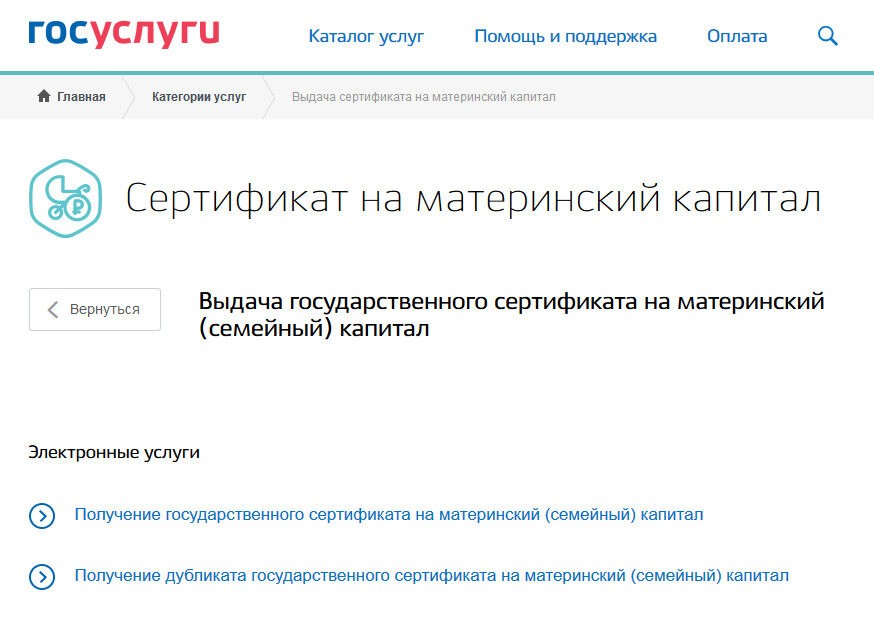Click the Электронные услуги section heading
Screen dimensions: 874x642
click(115, 451)
